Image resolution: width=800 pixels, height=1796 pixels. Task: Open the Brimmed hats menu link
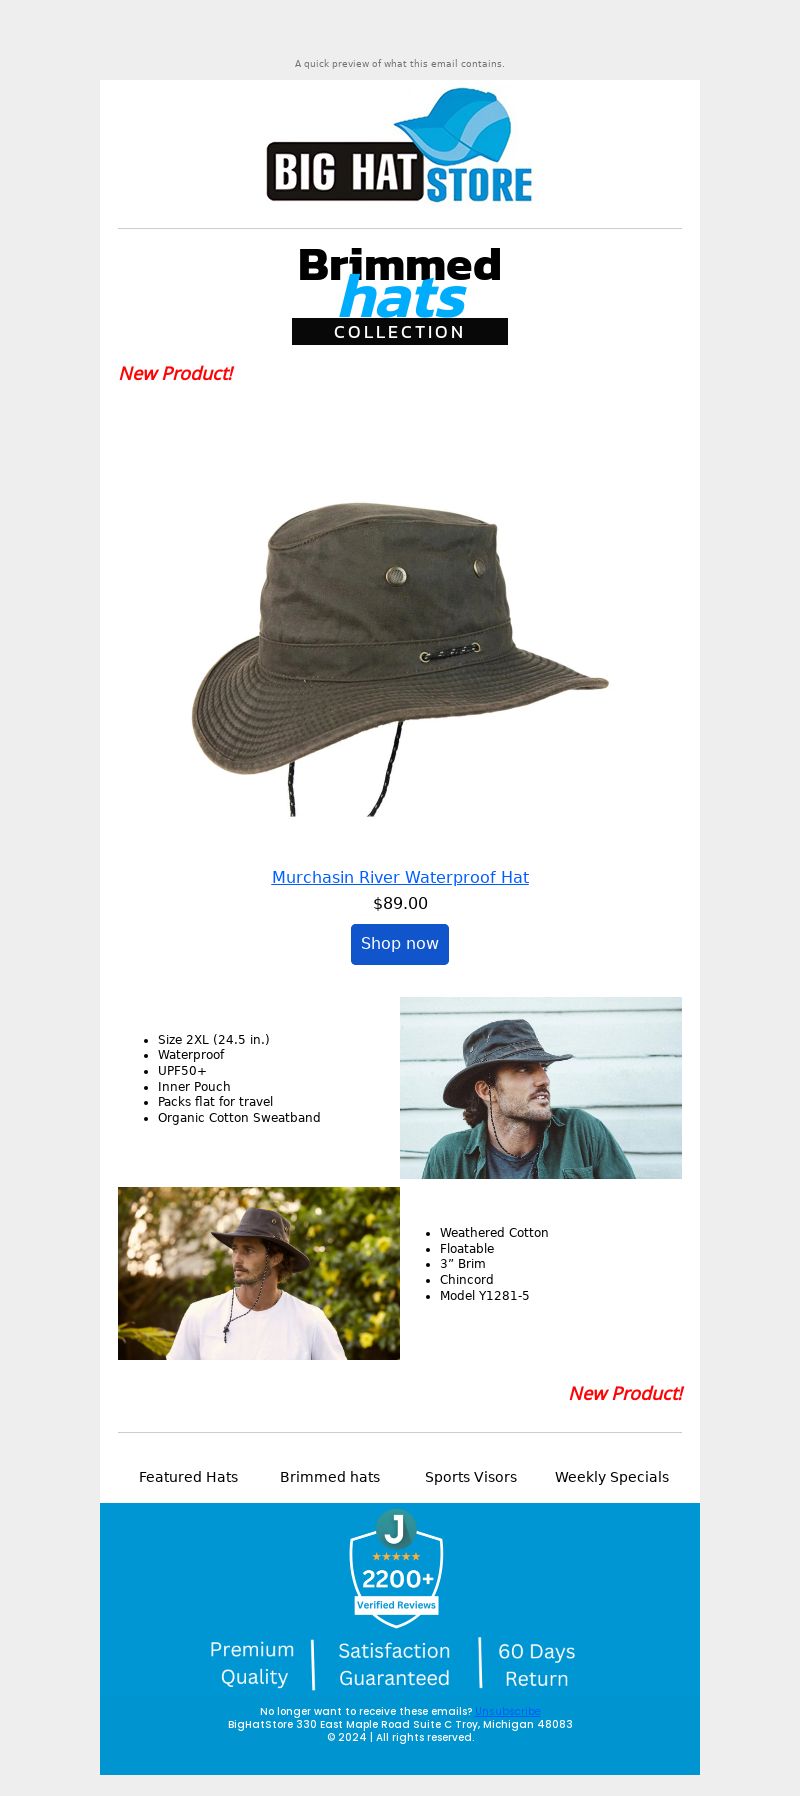tap(330, 1477)
